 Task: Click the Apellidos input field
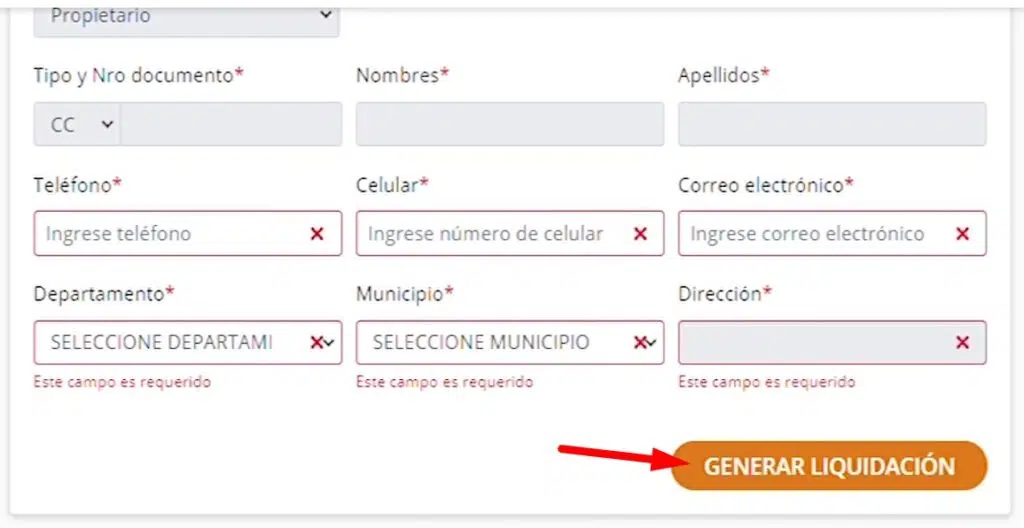tap(832, 124)
